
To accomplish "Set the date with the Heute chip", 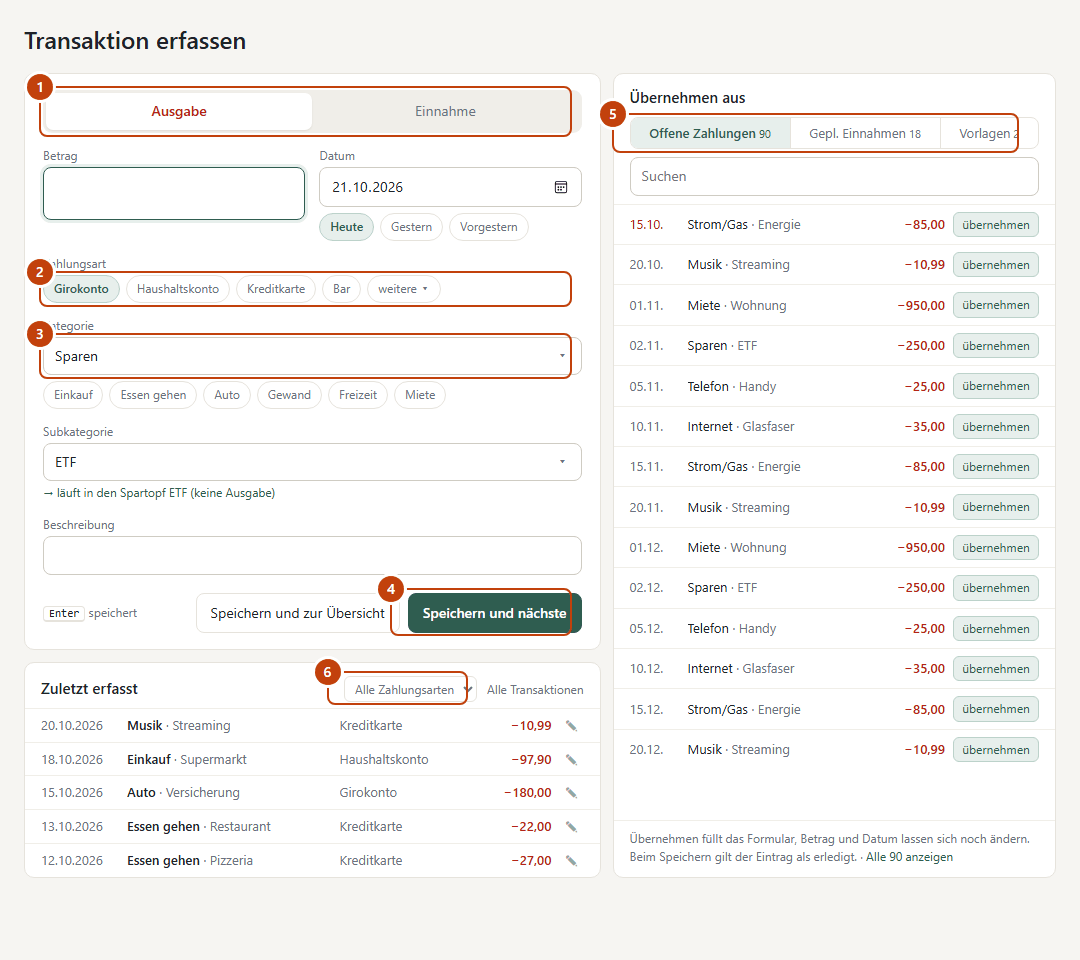I will [346, 227].
